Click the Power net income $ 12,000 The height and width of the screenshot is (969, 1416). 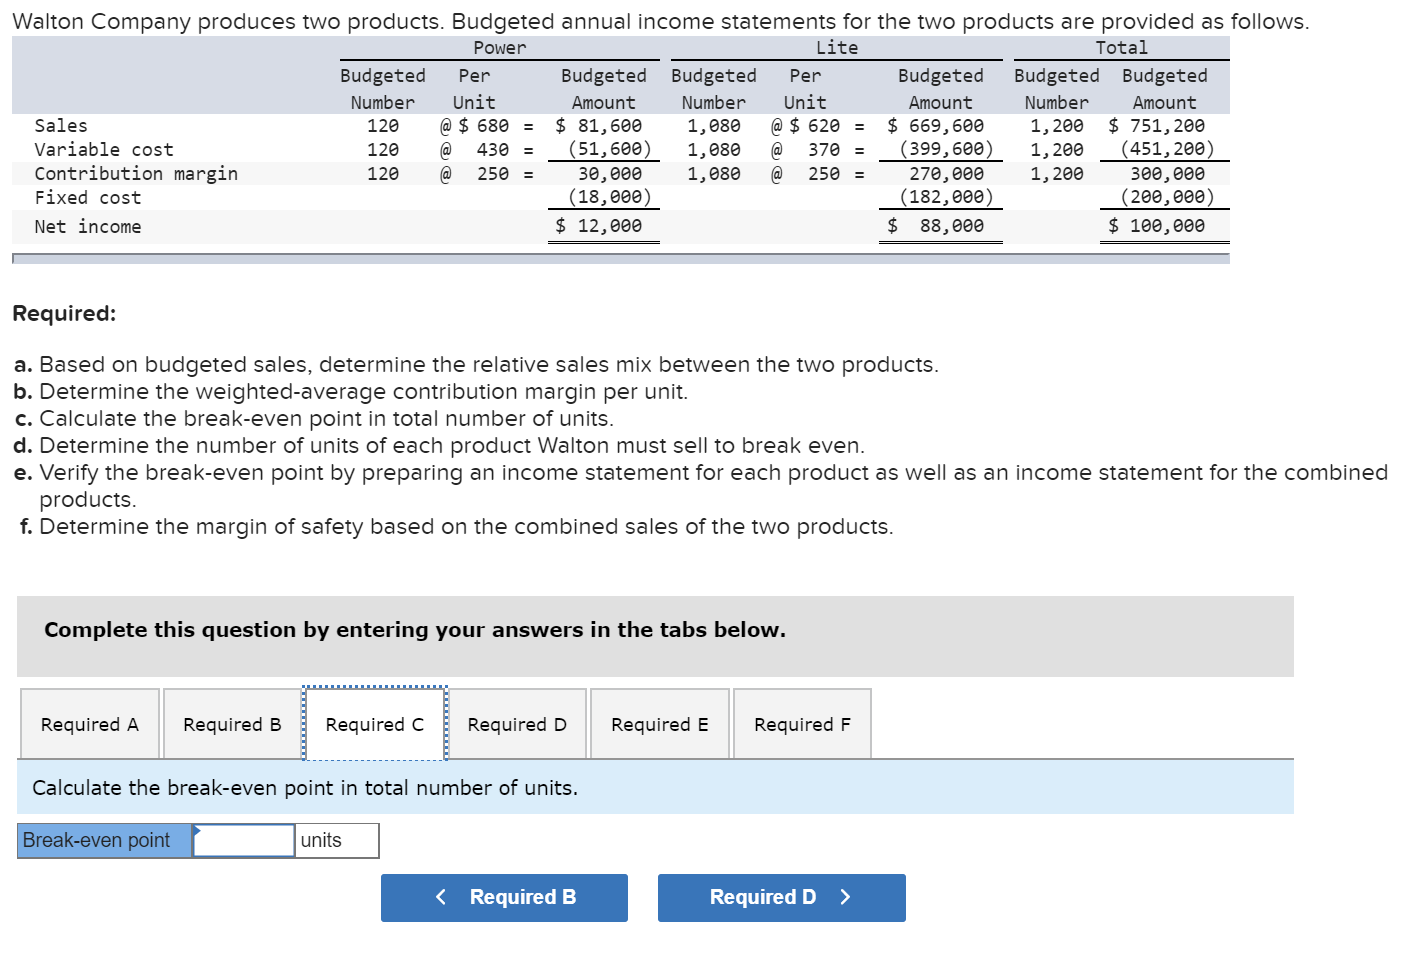[x=599, y=226]
